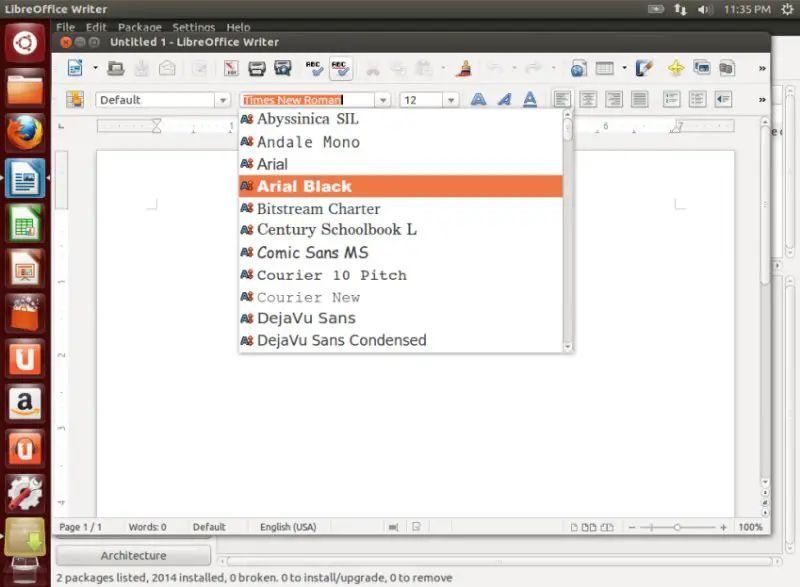Click the Print document icon
Viewport: 800px width, 587px height.
coord(257,68)
